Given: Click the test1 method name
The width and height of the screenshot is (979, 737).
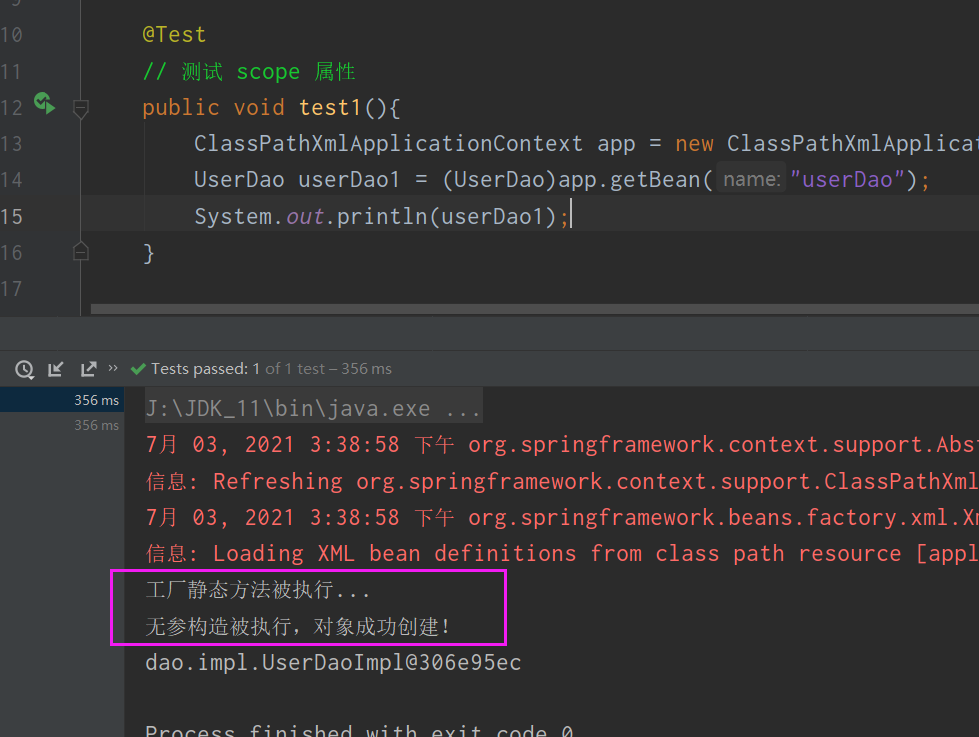Looking at the screenshot, I should (x=330, y=107).
